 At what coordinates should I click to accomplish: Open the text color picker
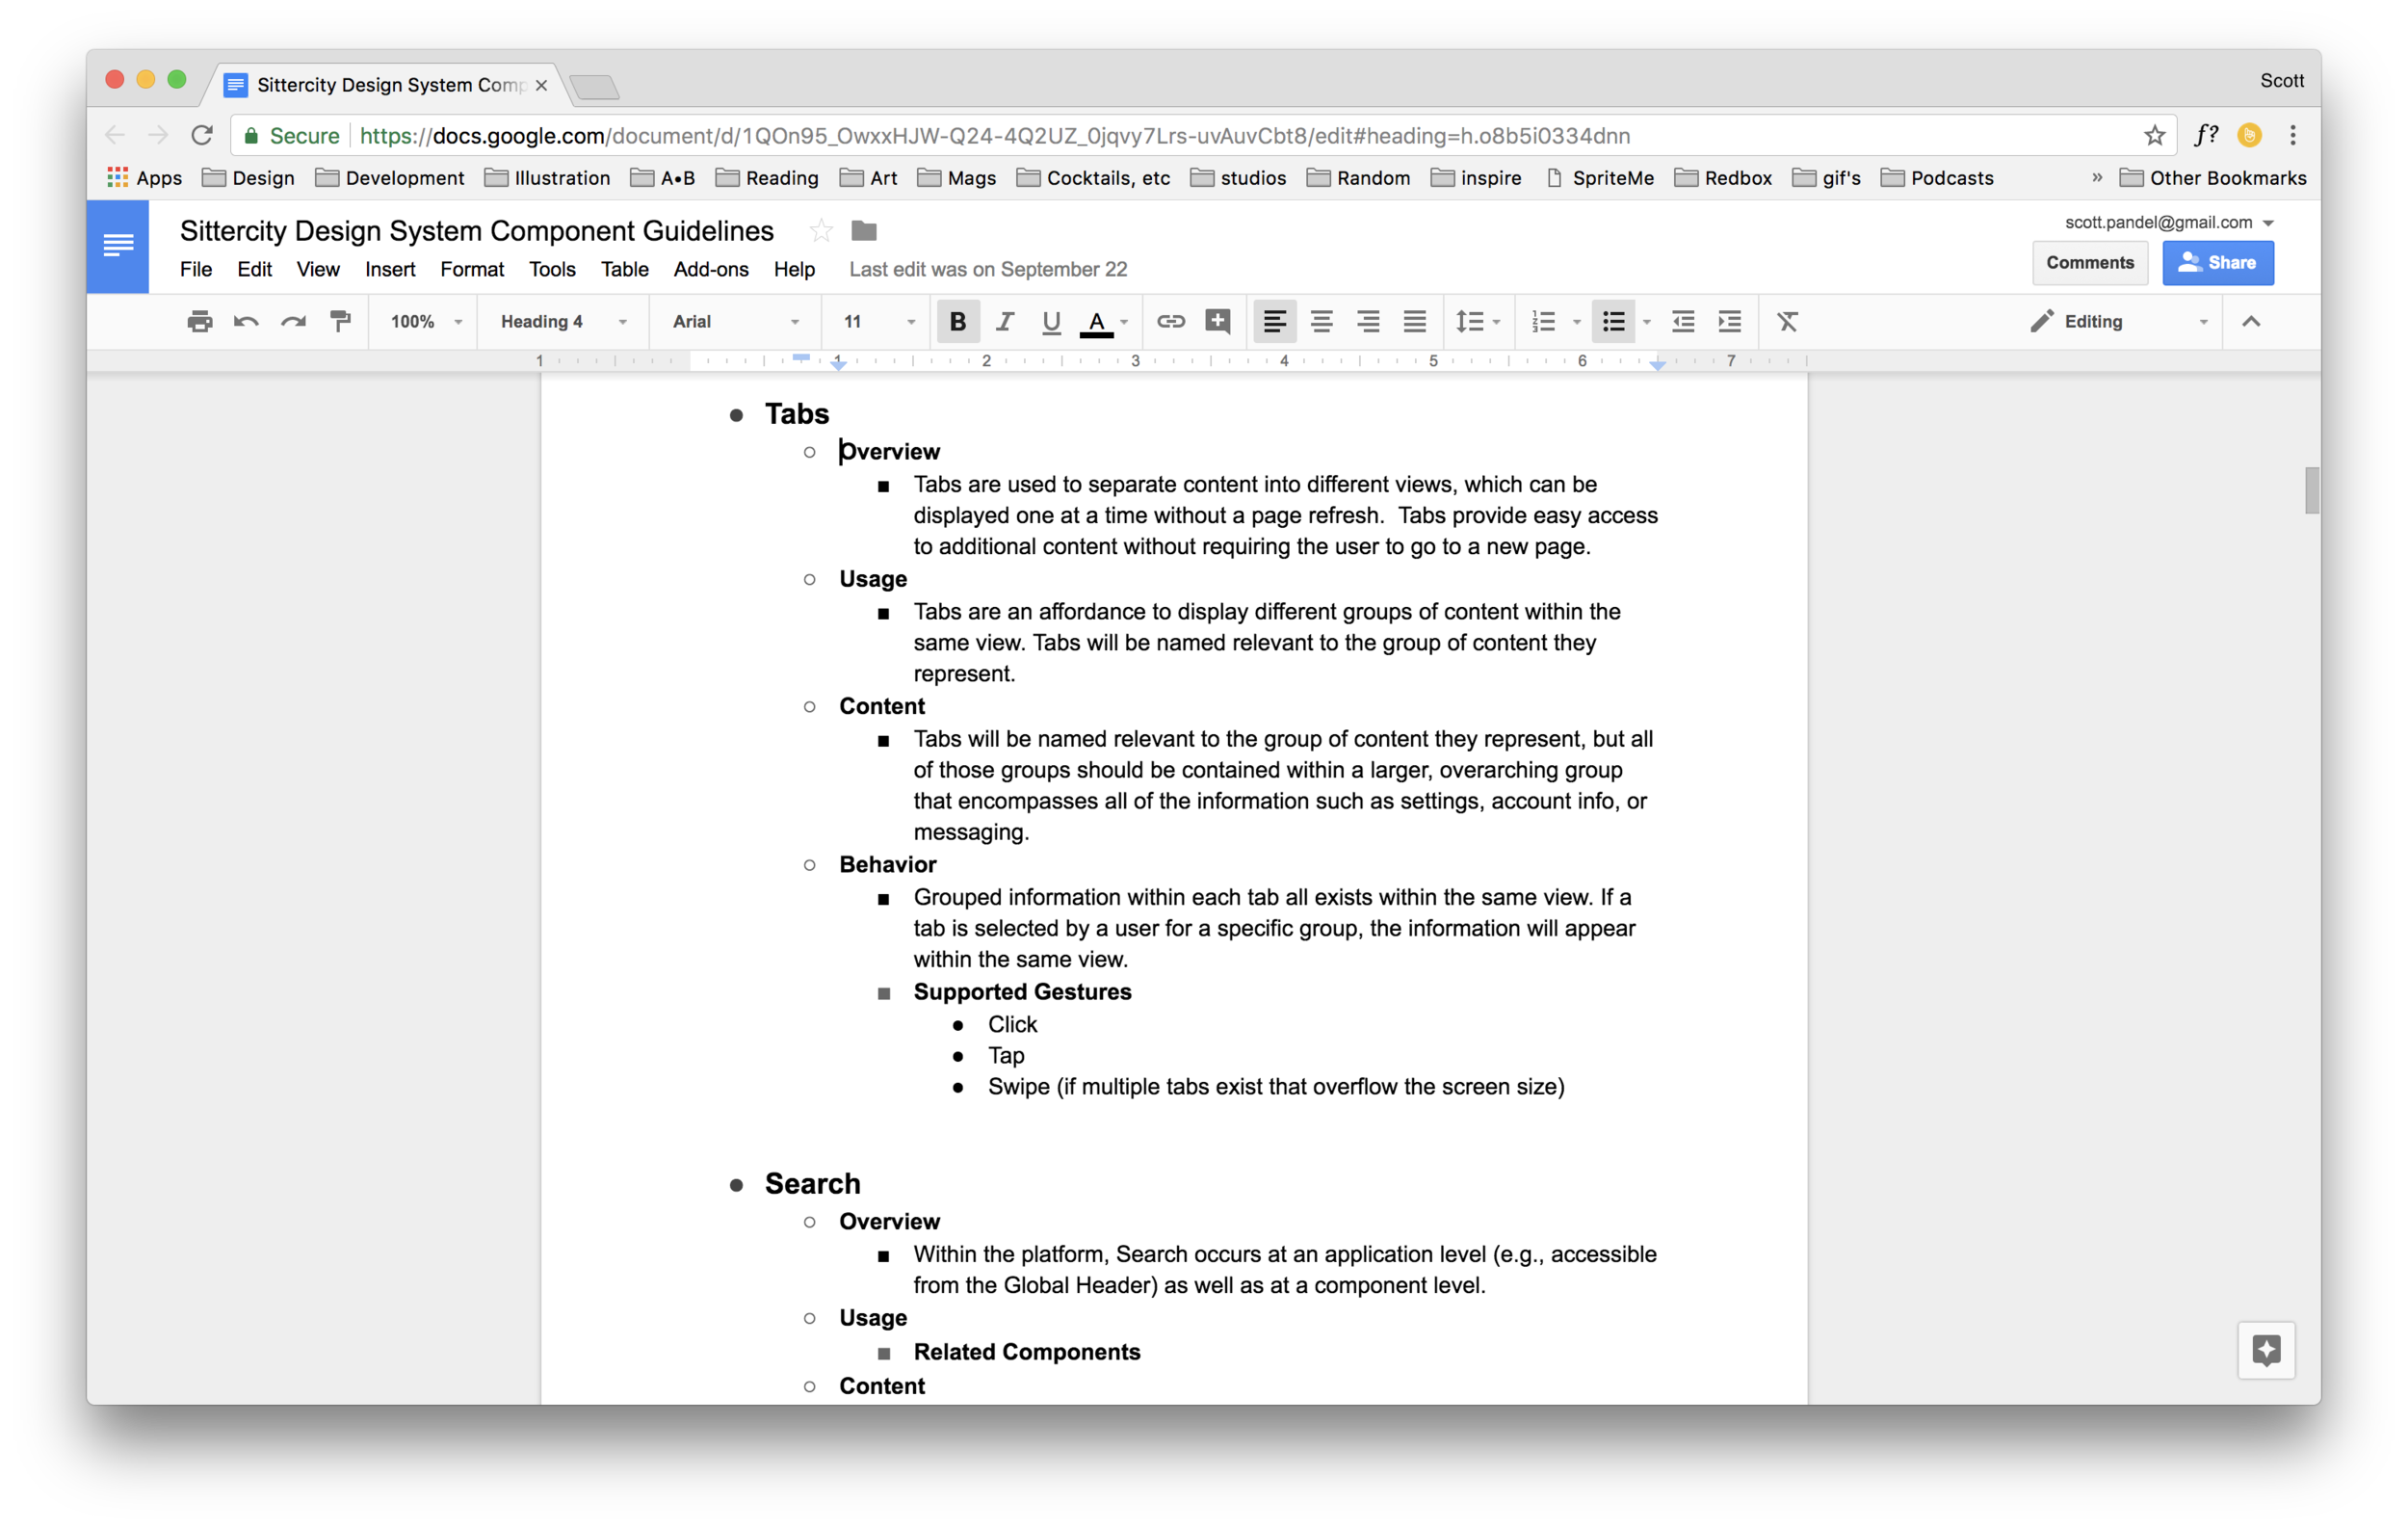(1097, 321)
